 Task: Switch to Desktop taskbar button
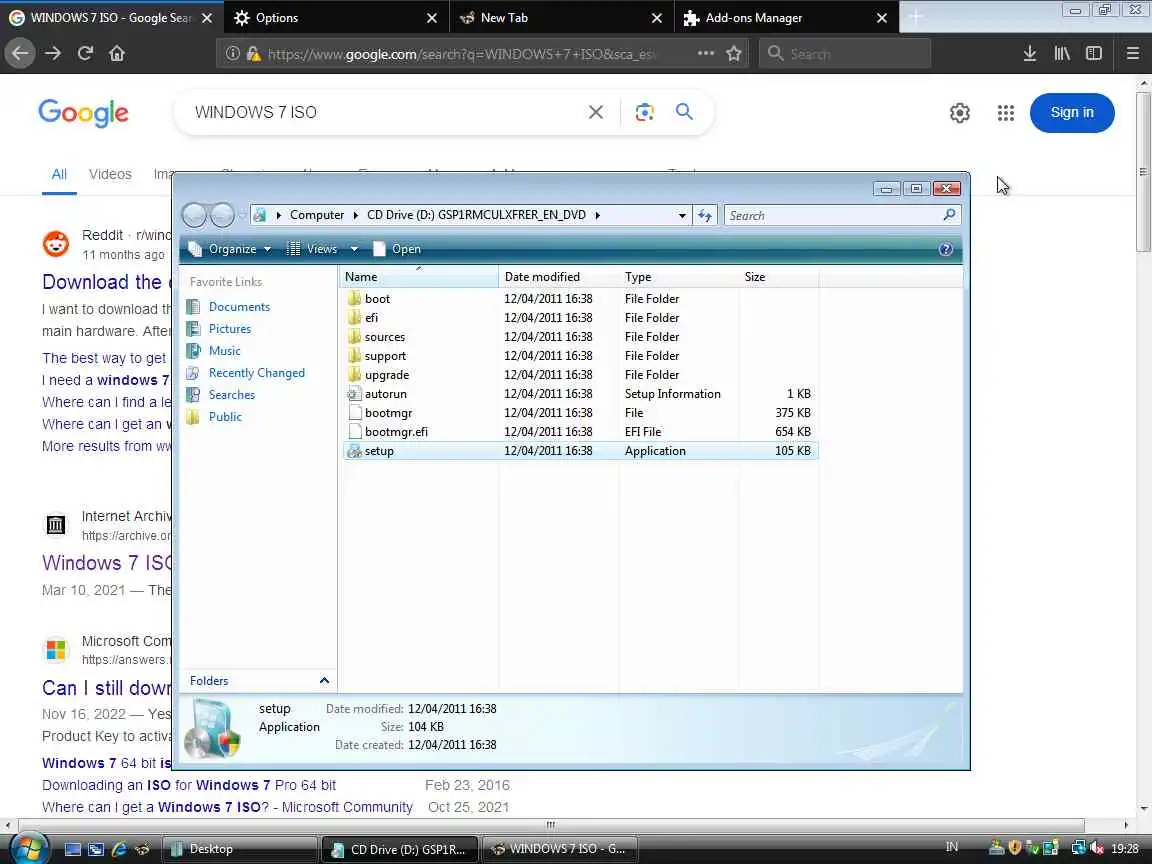click(239, 849)
